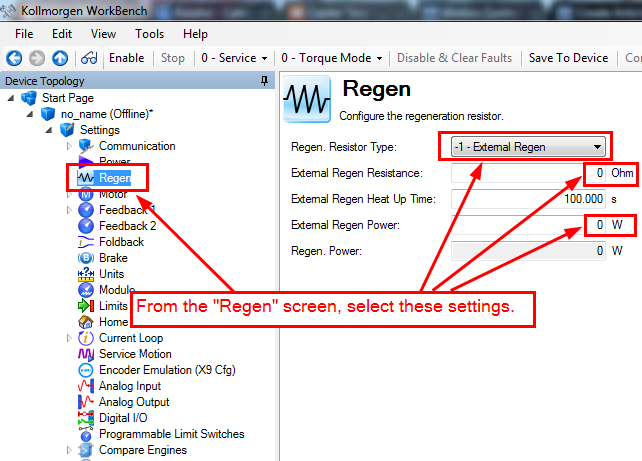
Task: Click the External Regen Heat Up Time field
Action: 528,199
